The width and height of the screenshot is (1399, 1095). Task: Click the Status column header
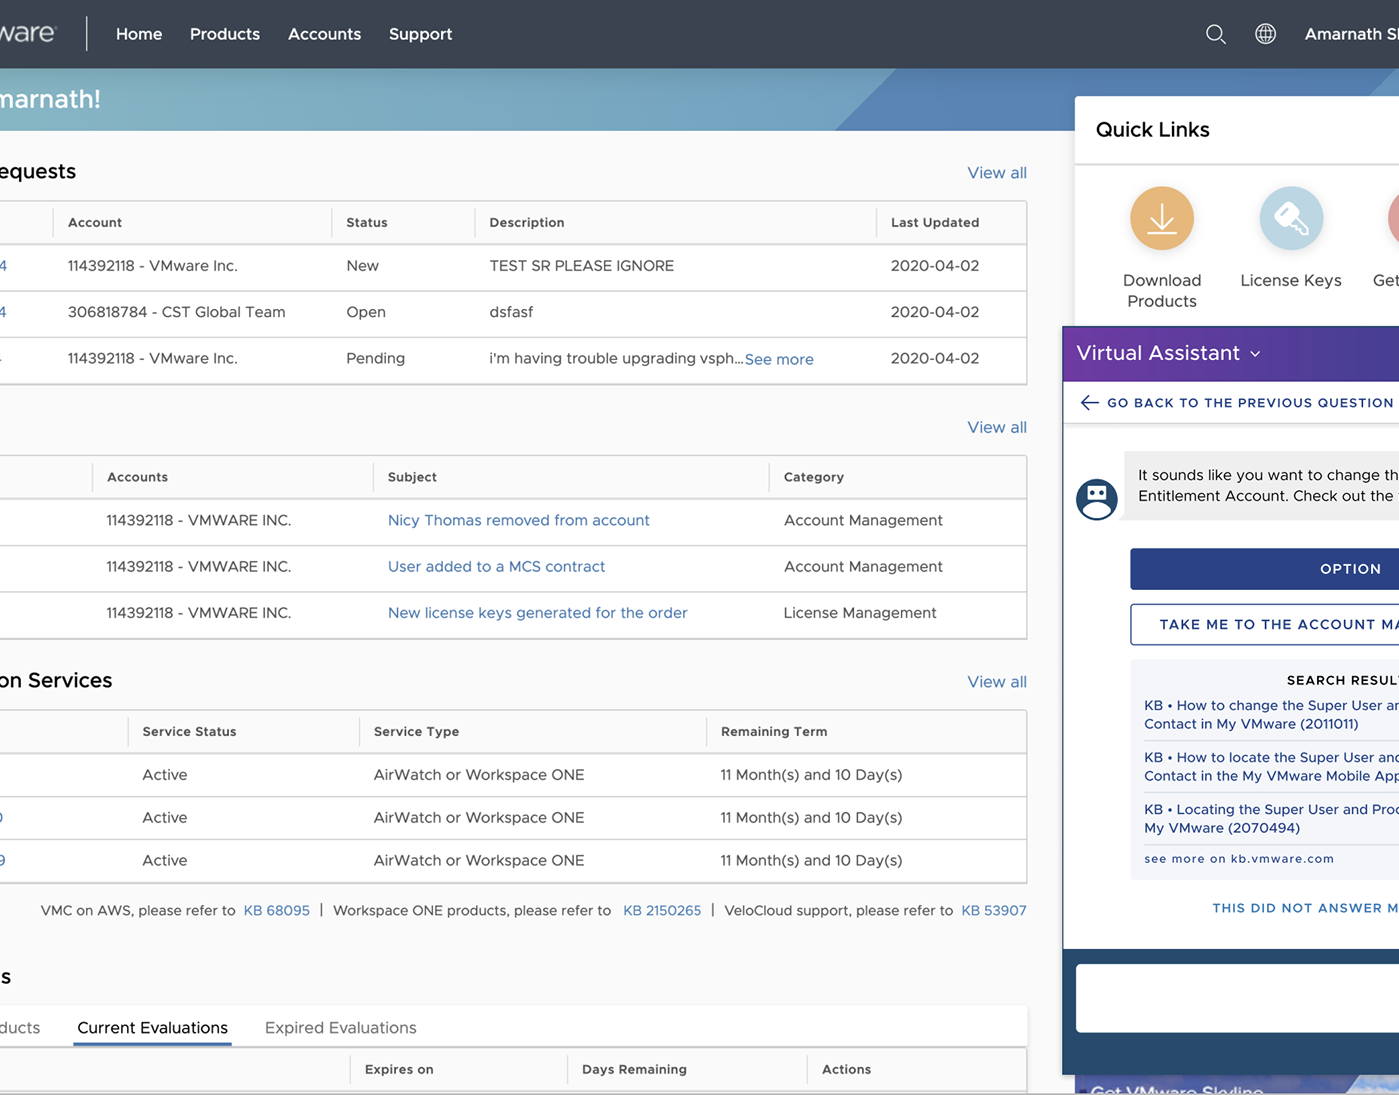click(x=366, y=223)
